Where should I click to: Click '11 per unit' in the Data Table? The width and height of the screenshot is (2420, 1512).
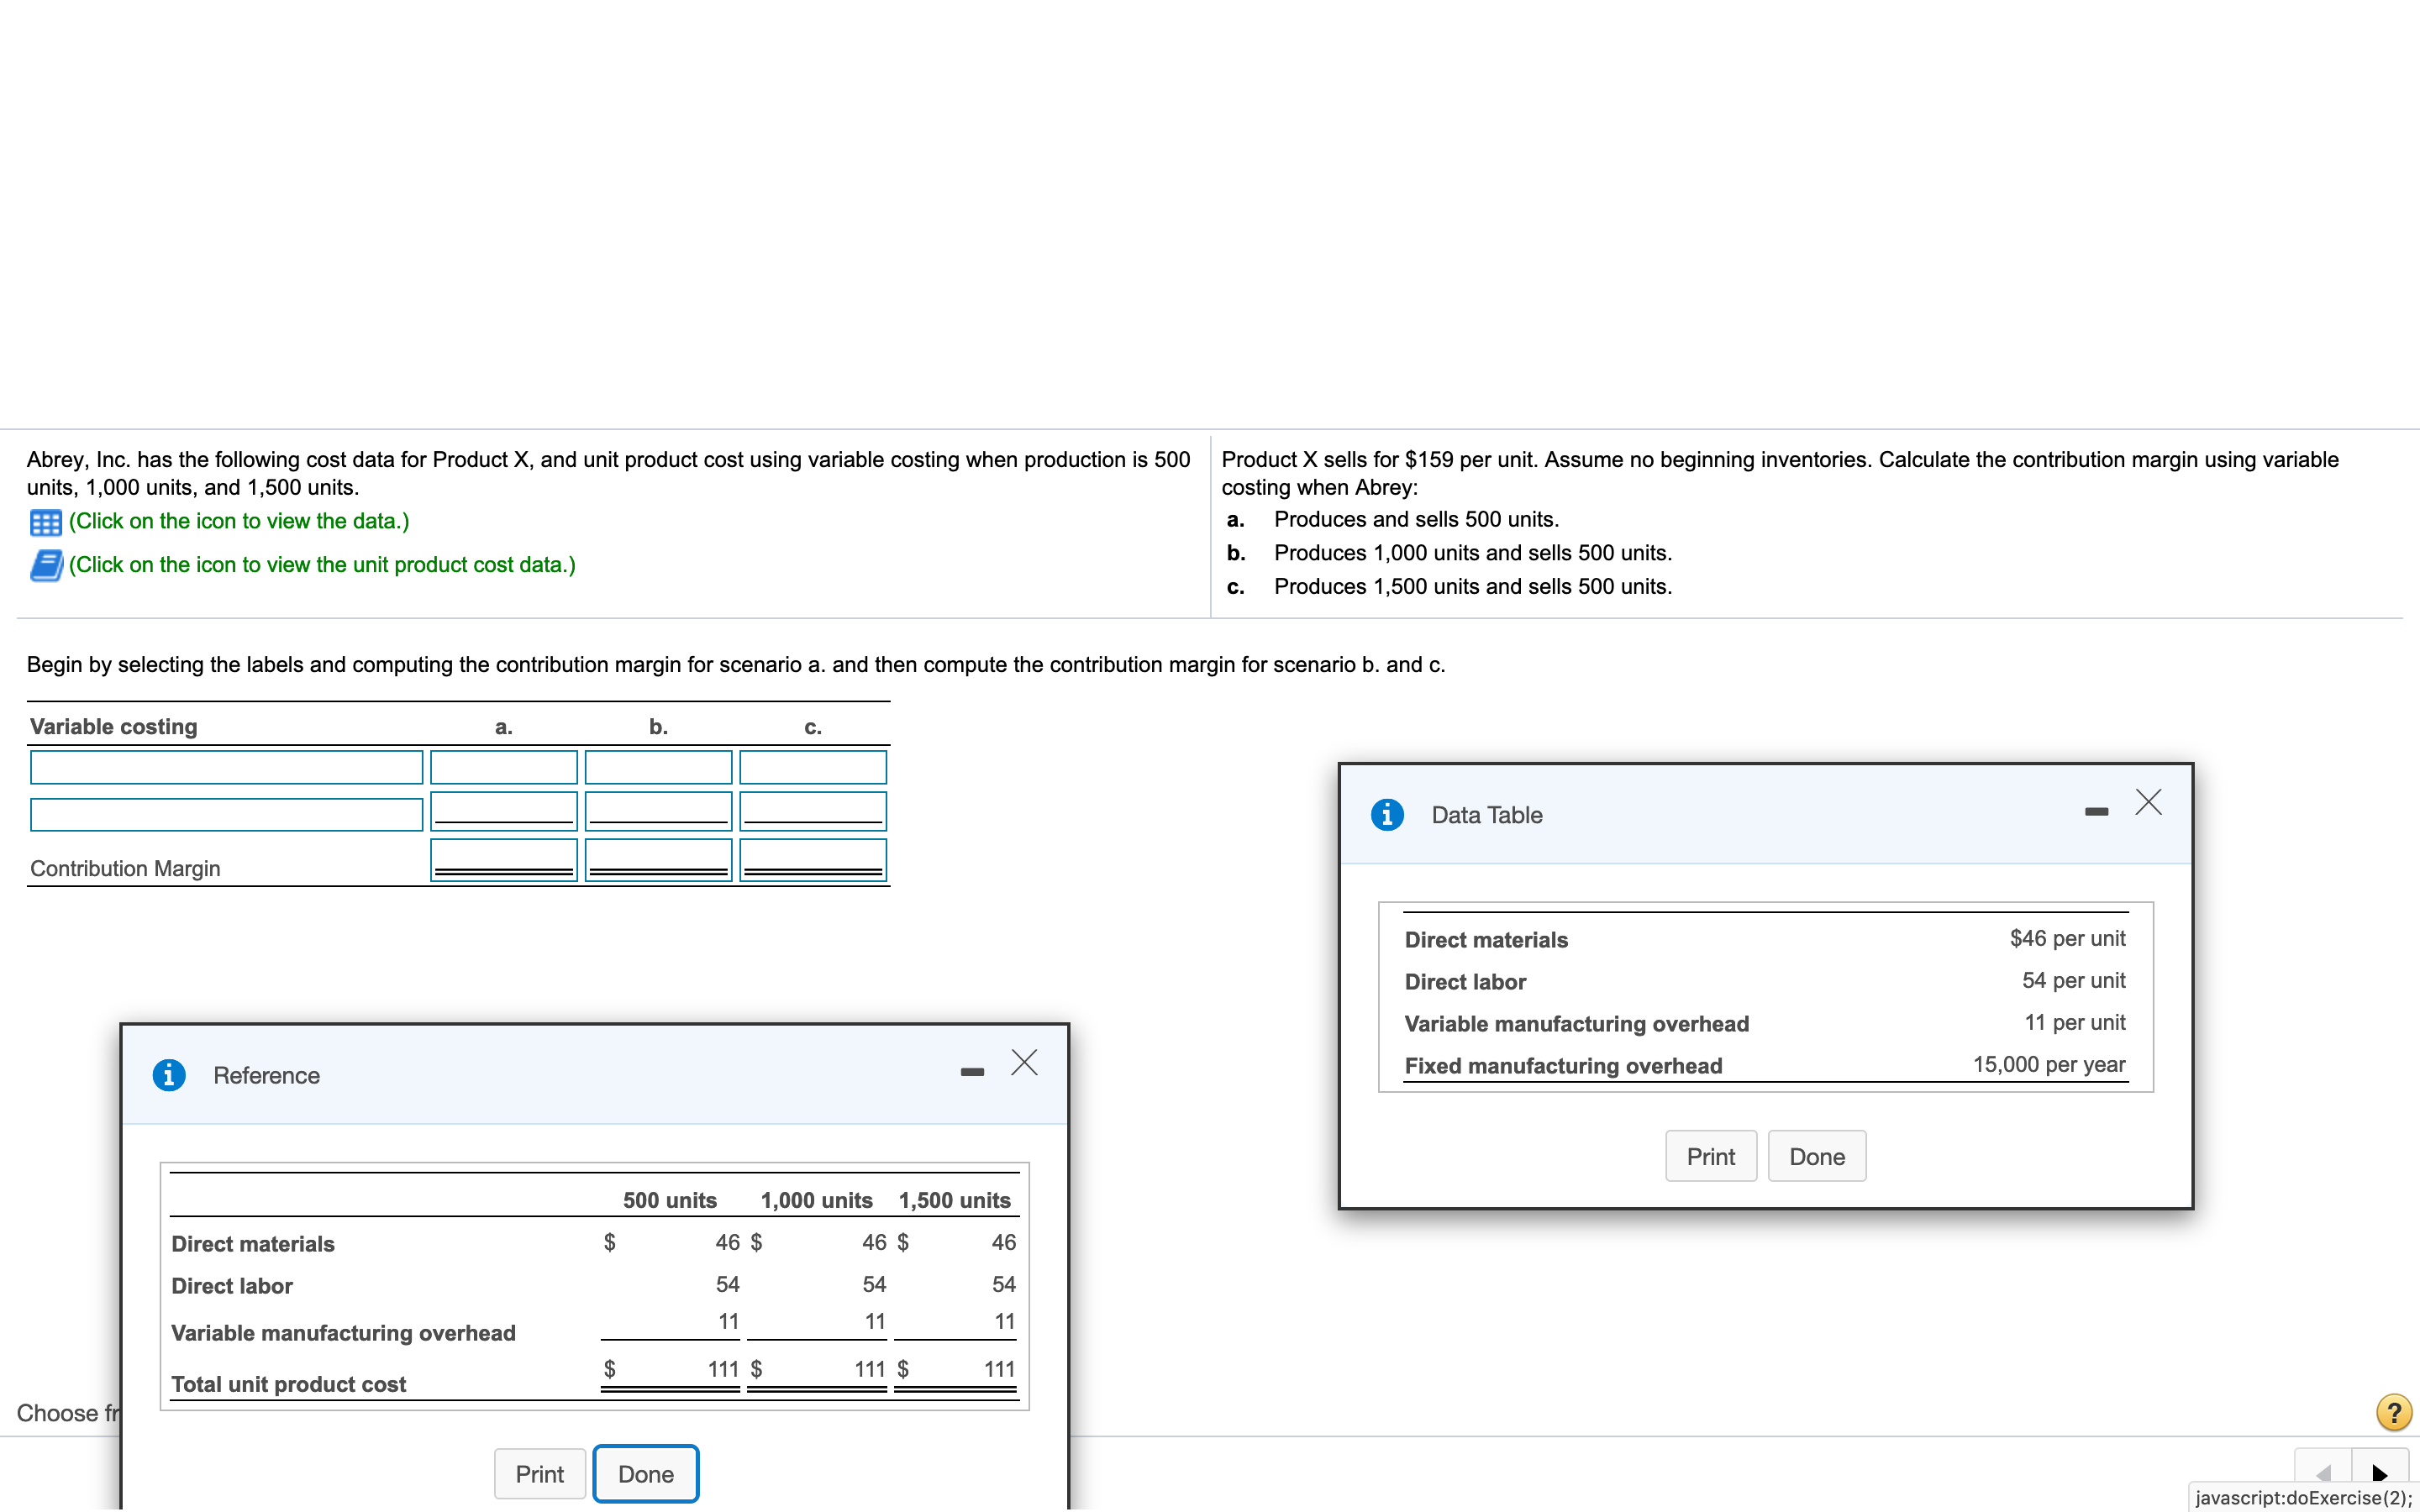tap(2075, 1023)
